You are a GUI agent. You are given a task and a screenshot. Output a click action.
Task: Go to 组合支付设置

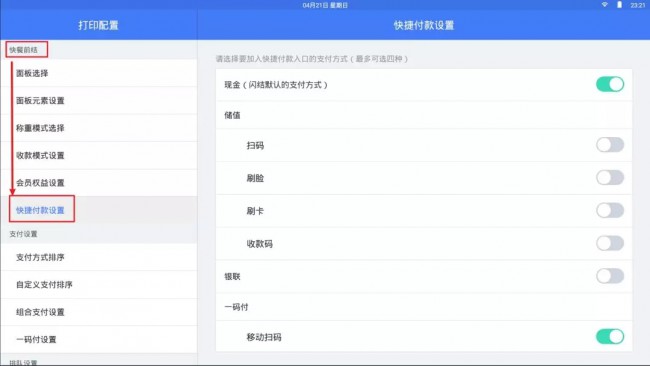[99, 312]
